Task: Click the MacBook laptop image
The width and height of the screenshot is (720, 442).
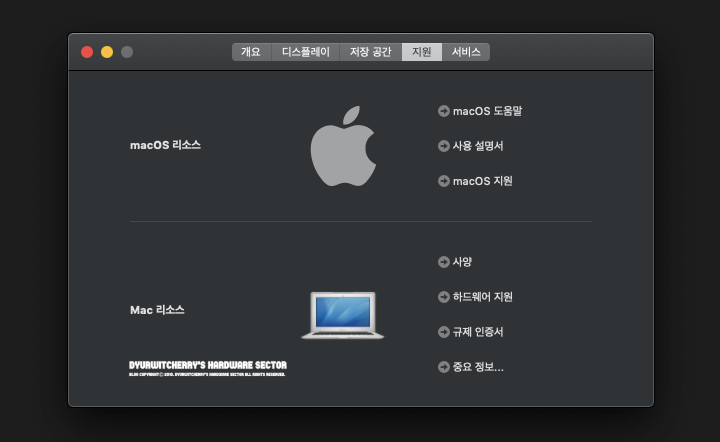Action: point(343,315)
